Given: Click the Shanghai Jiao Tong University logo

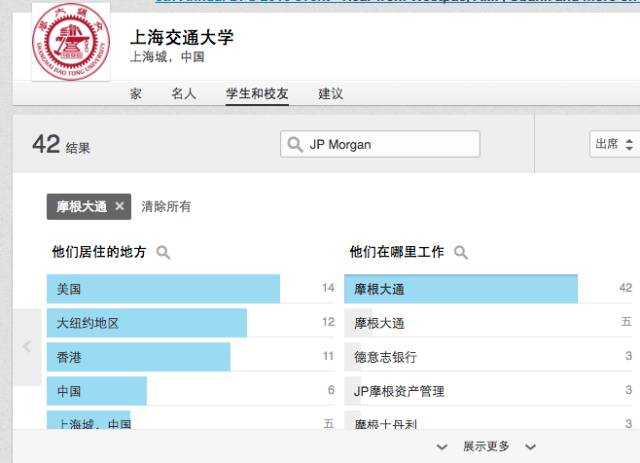Looking at the screenshot, I should click(x=71, y=42).
